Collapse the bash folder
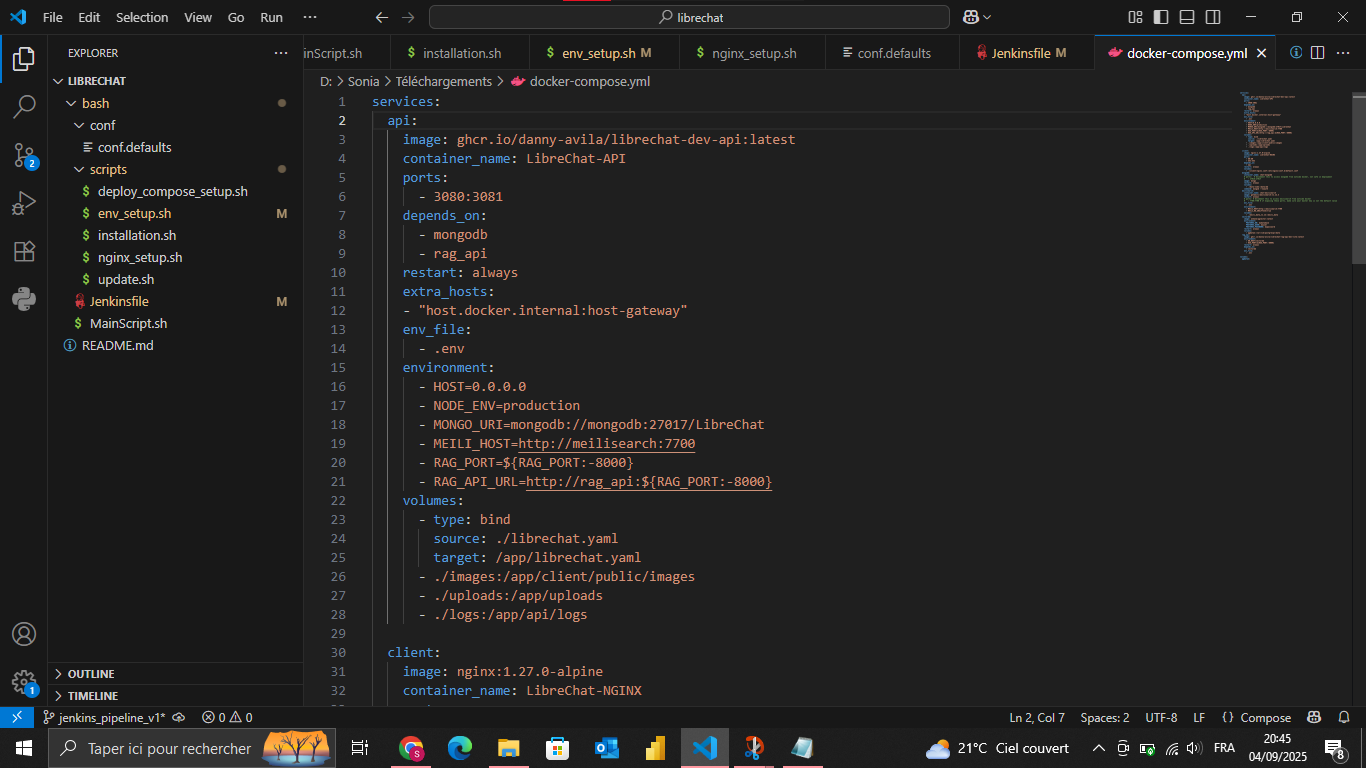 tap(175, 103)
